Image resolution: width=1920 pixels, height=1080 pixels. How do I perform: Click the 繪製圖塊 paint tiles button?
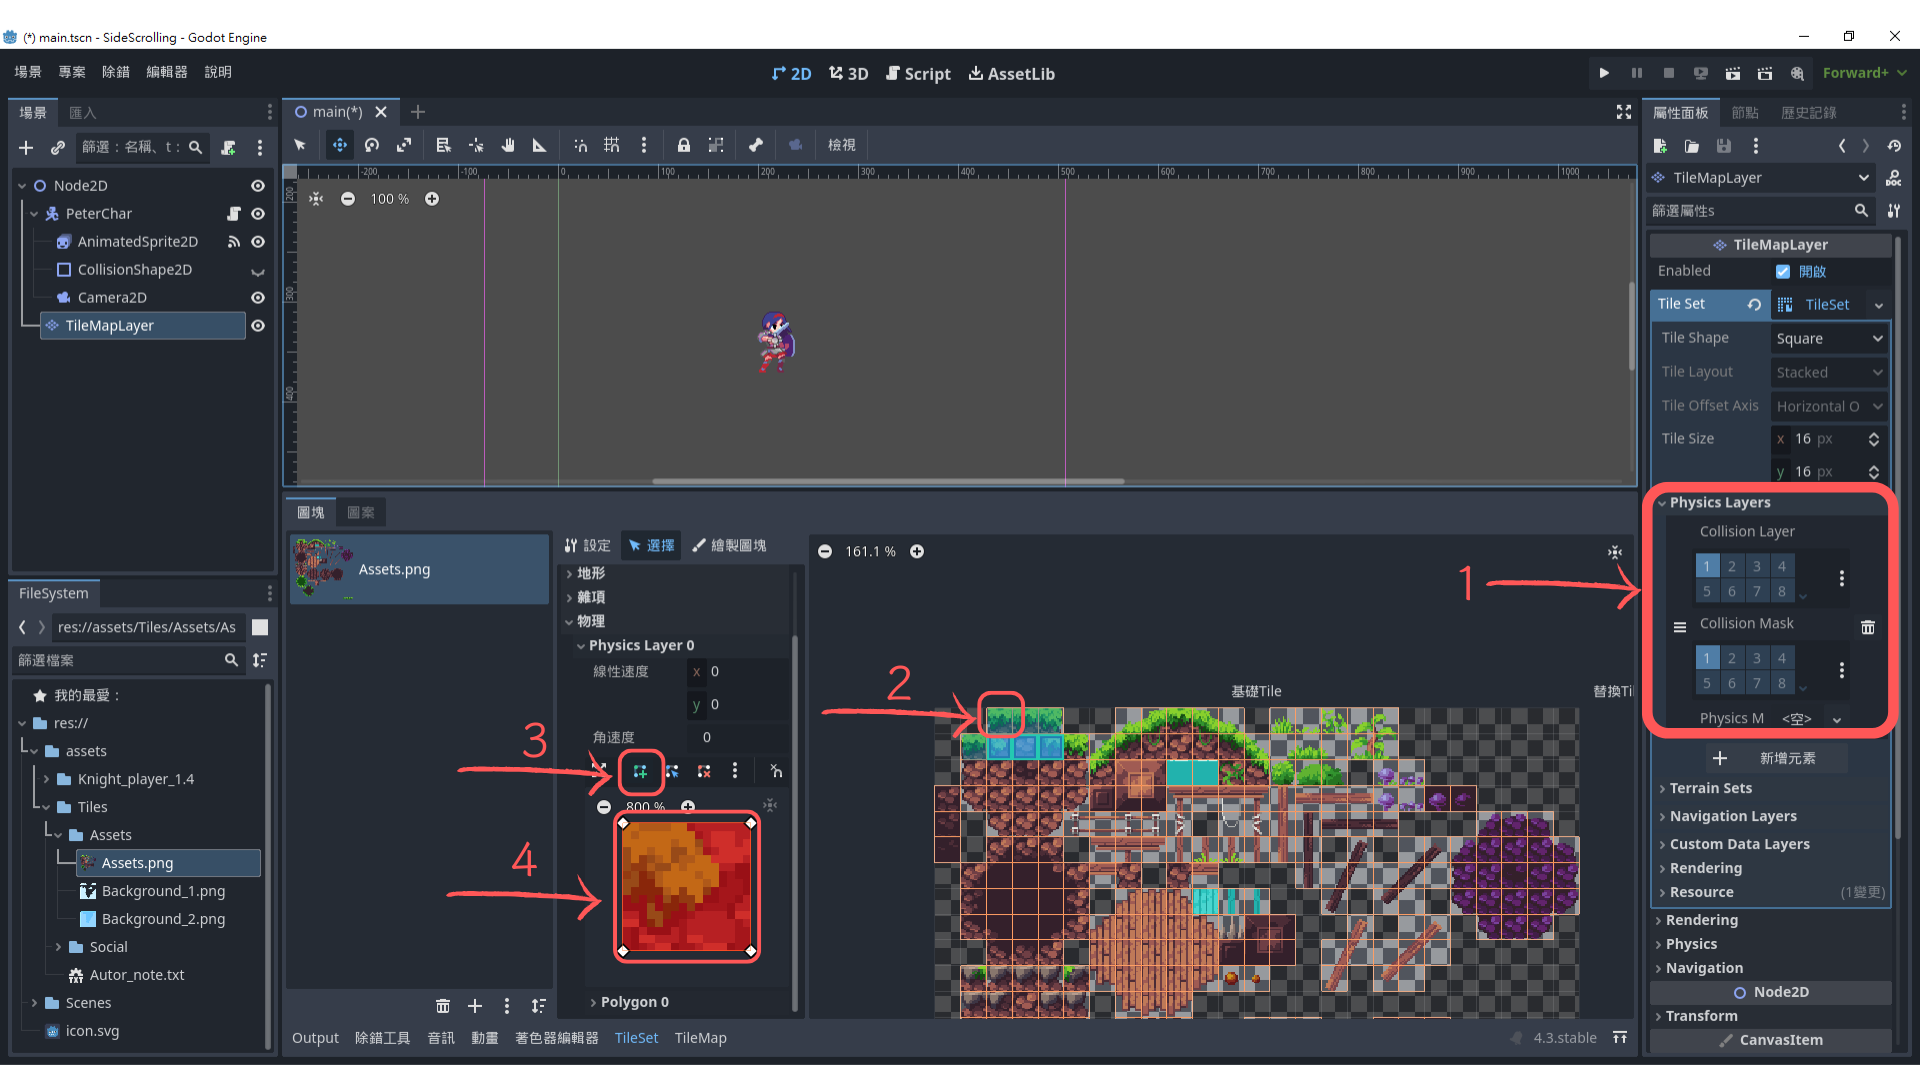729,545
